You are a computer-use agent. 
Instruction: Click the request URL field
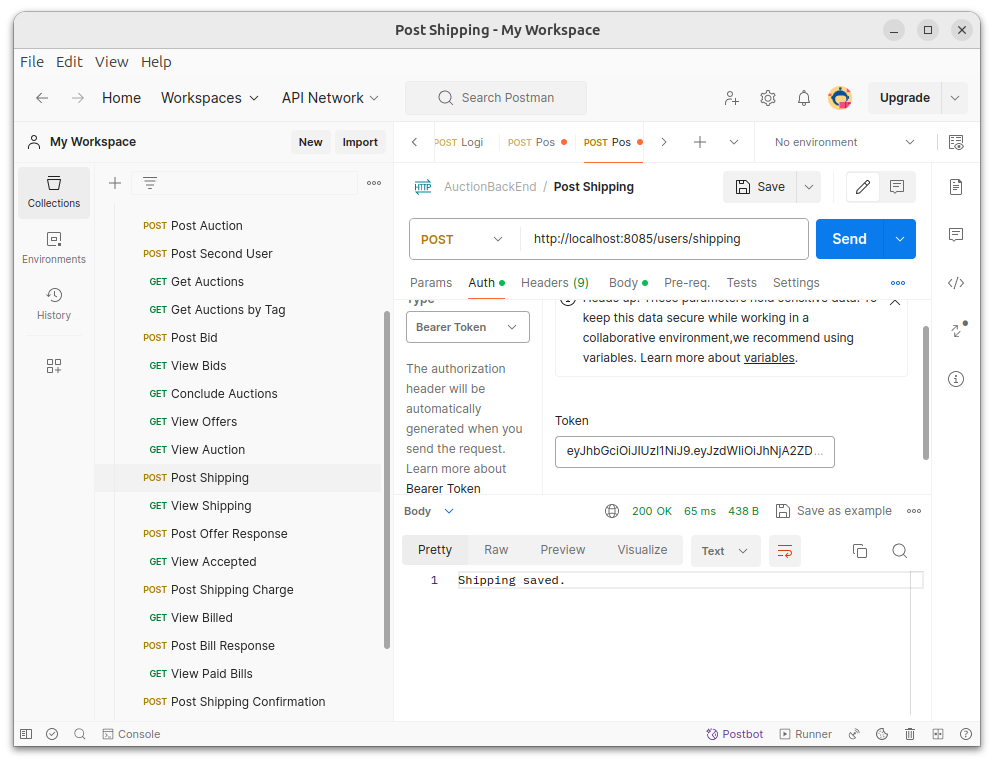tap(664, 239)
